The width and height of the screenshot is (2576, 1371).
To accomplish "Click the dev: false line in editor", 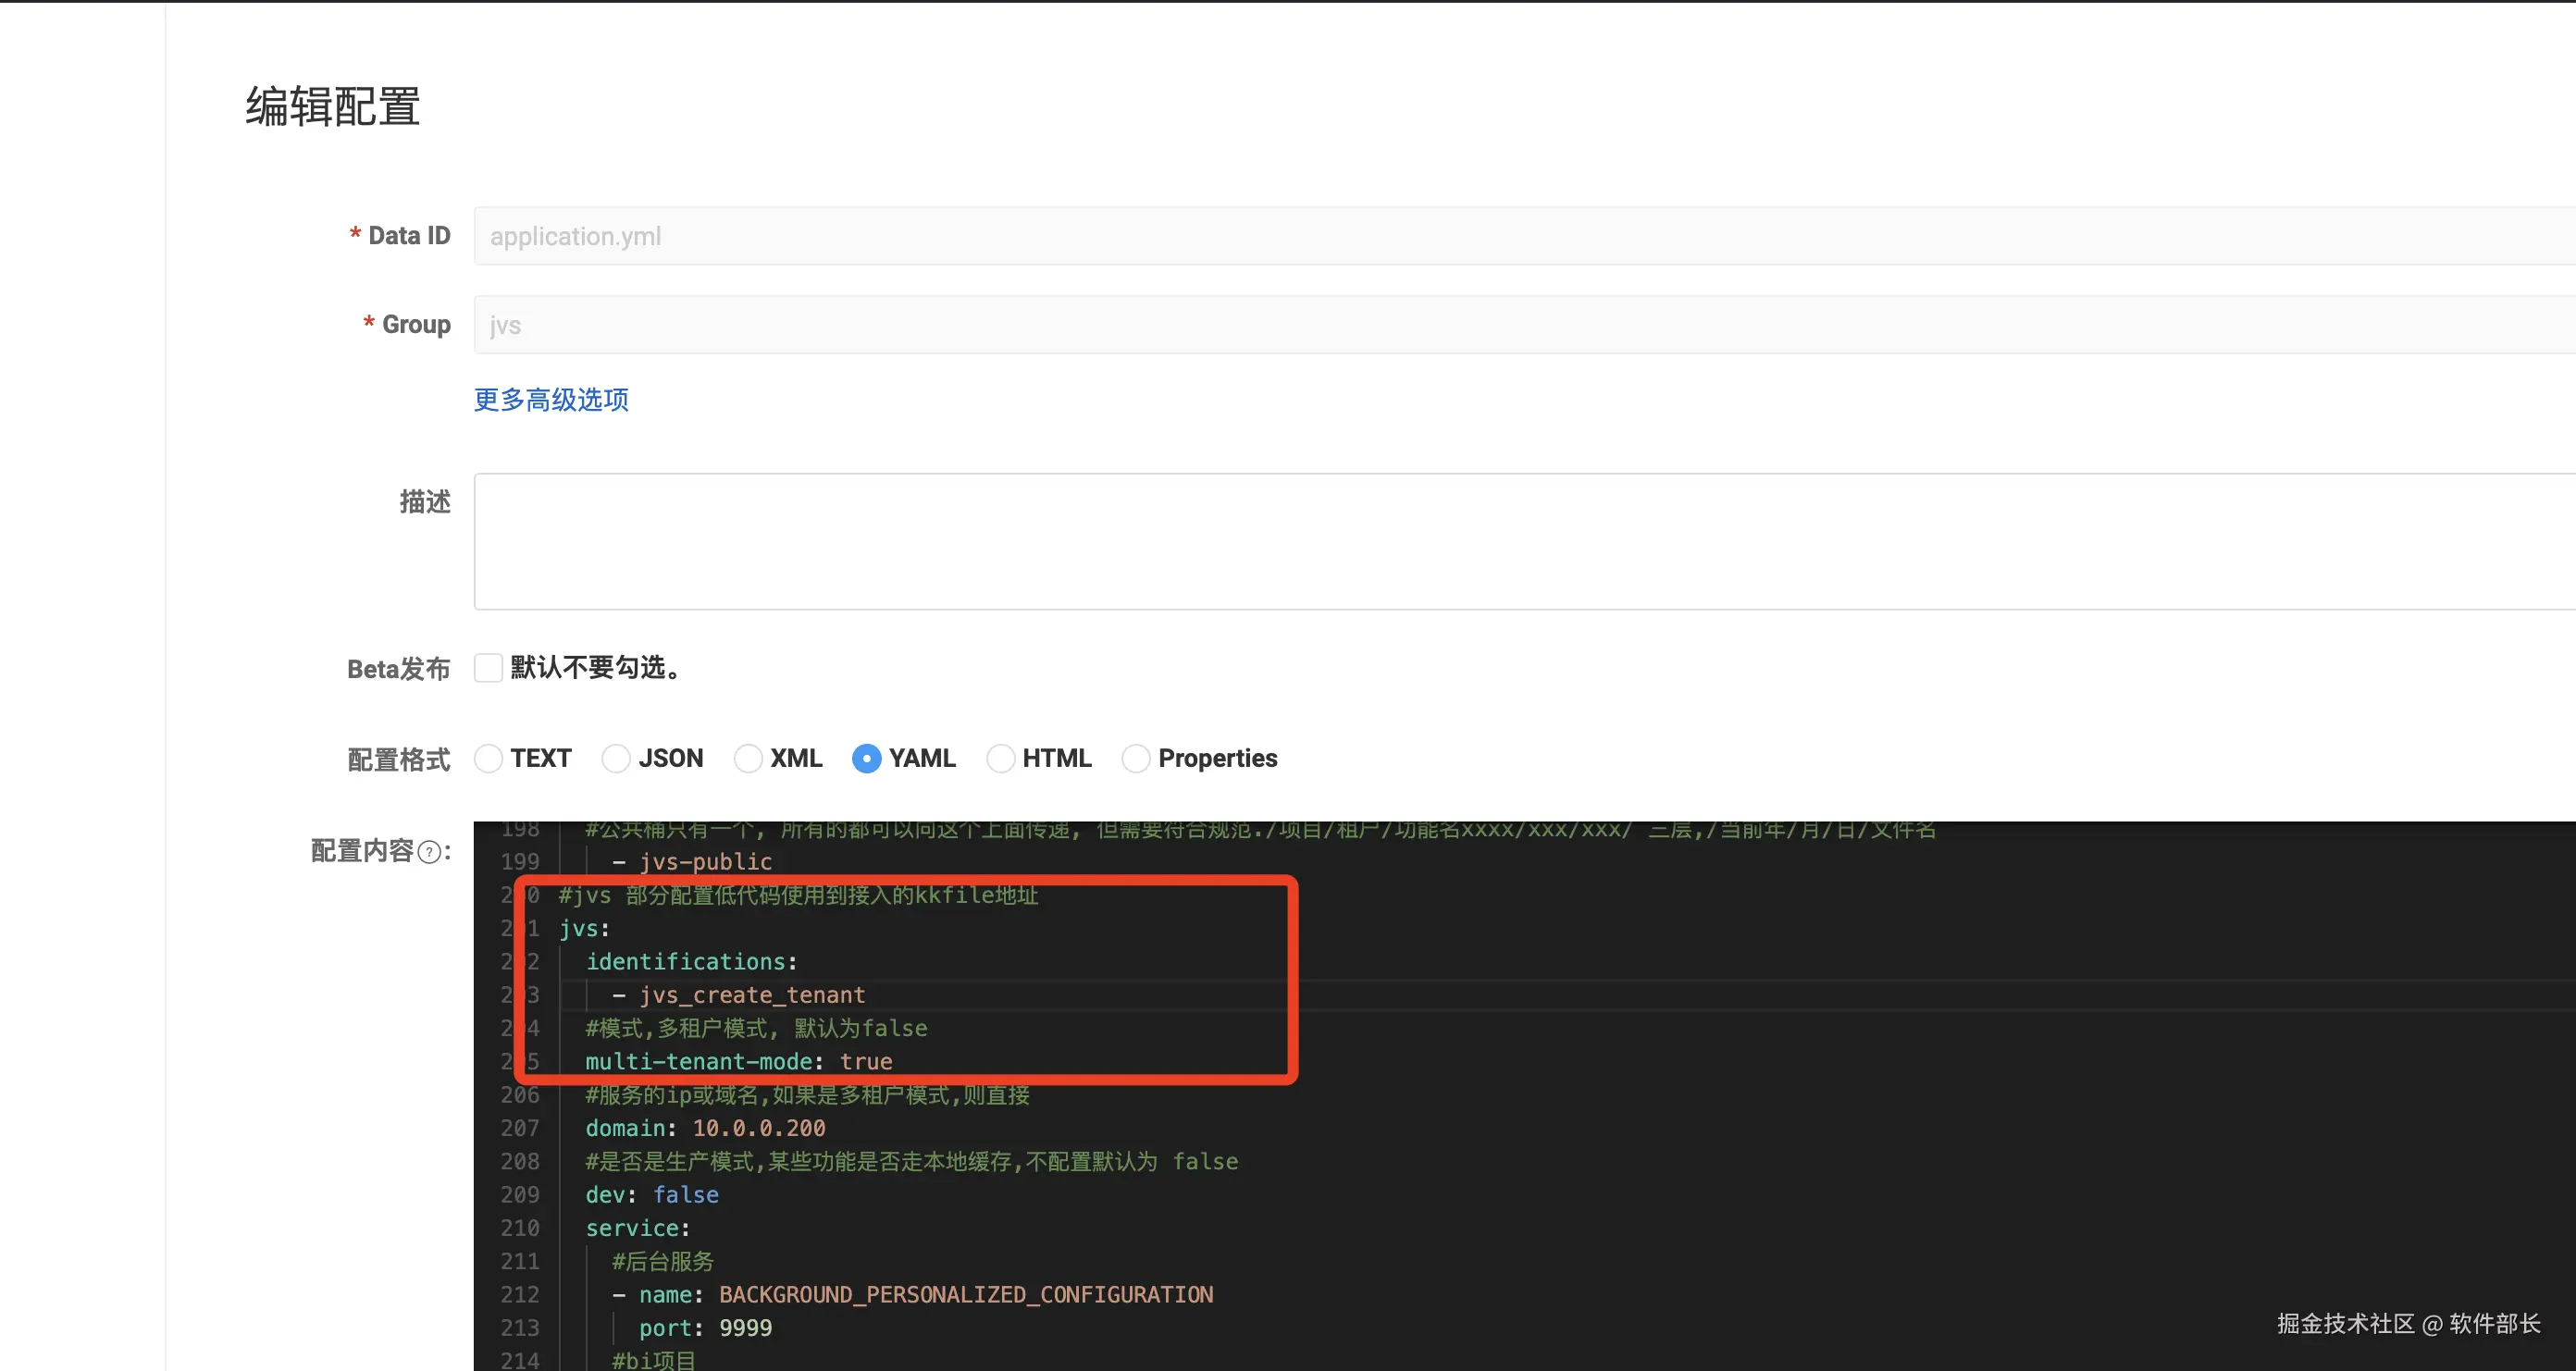I will (x=652, y=1195).
